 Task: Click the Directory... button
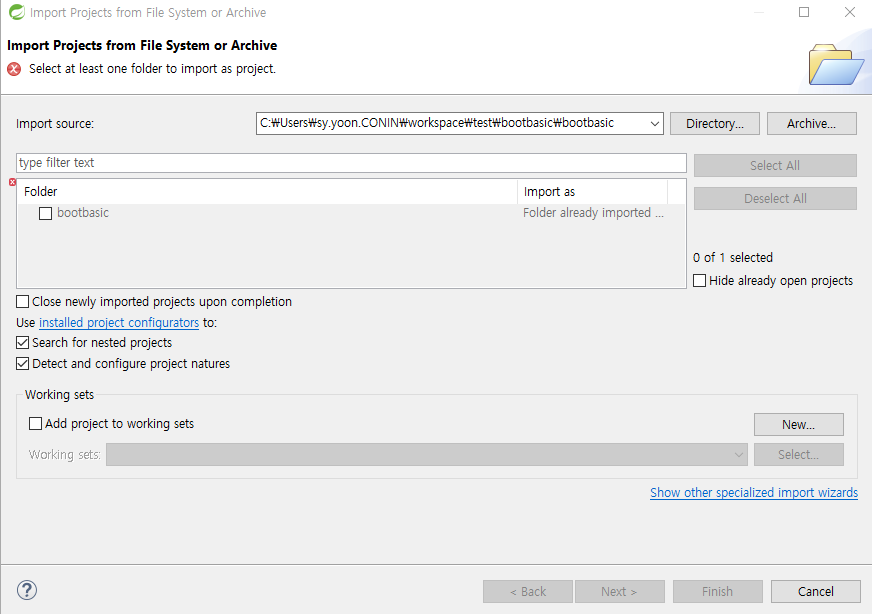coord(715,123)
